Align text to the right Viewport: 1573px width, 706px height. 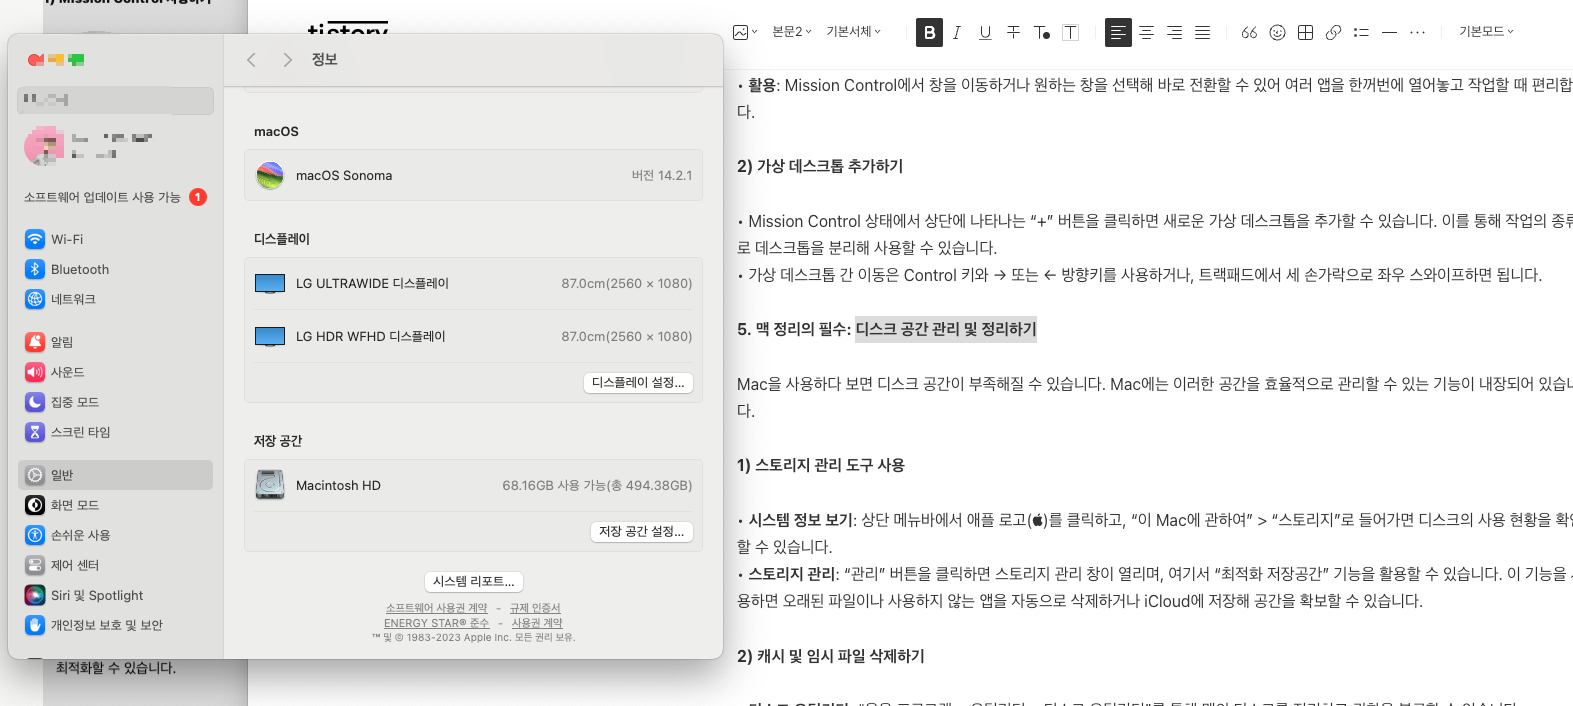pos(1174,33)
